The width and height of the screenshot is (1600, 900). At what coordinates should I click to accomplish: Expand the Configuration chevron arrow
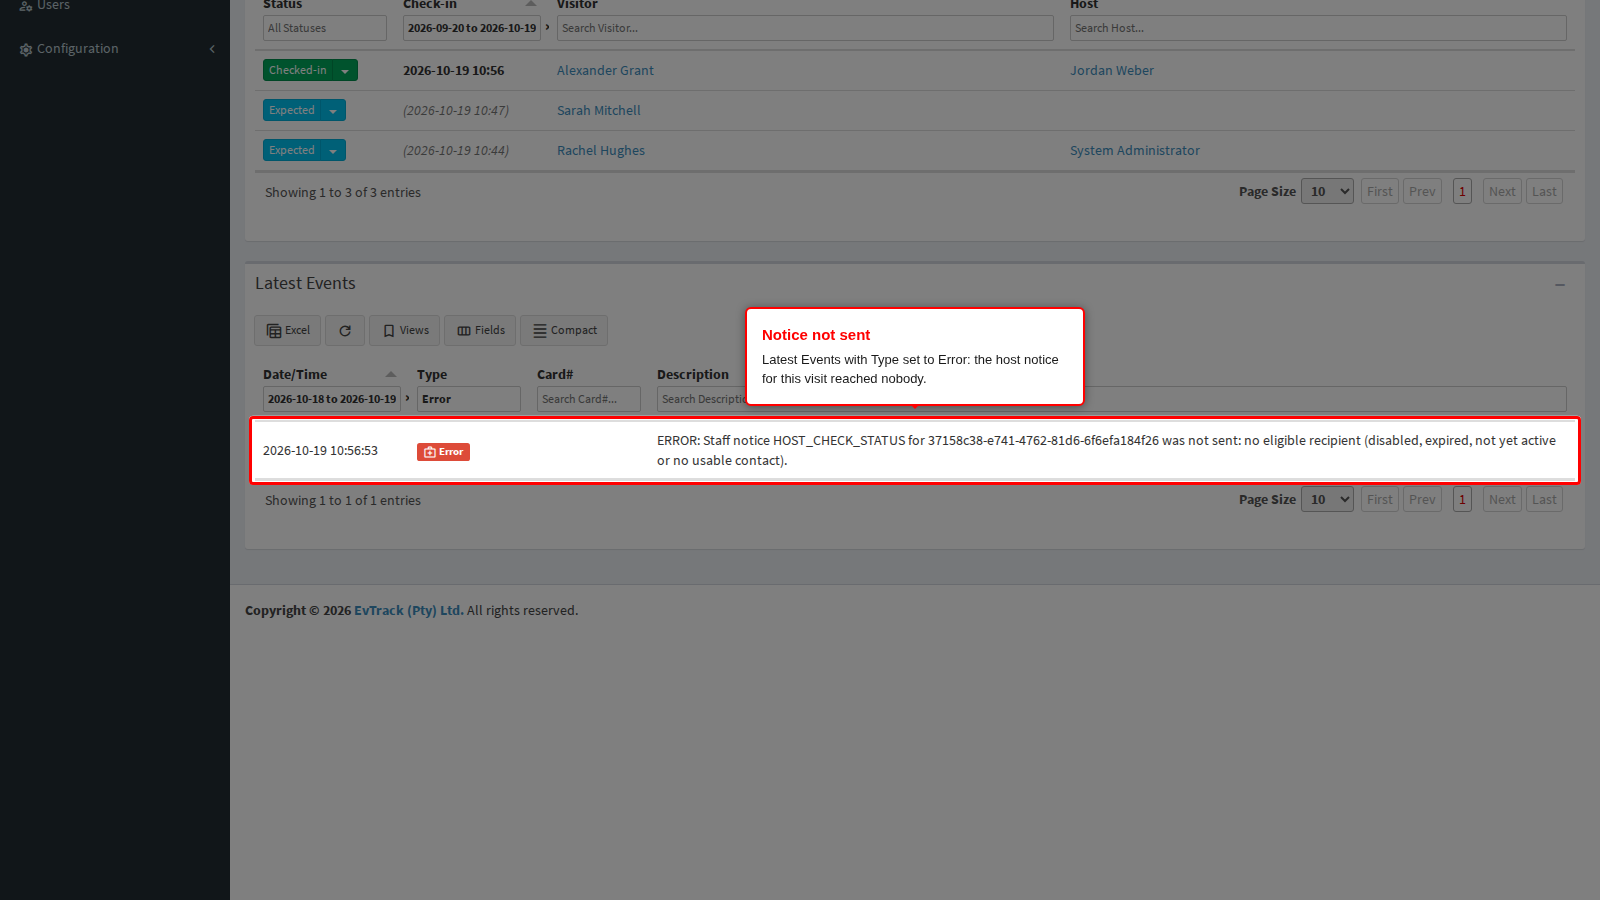coord(212,49)
